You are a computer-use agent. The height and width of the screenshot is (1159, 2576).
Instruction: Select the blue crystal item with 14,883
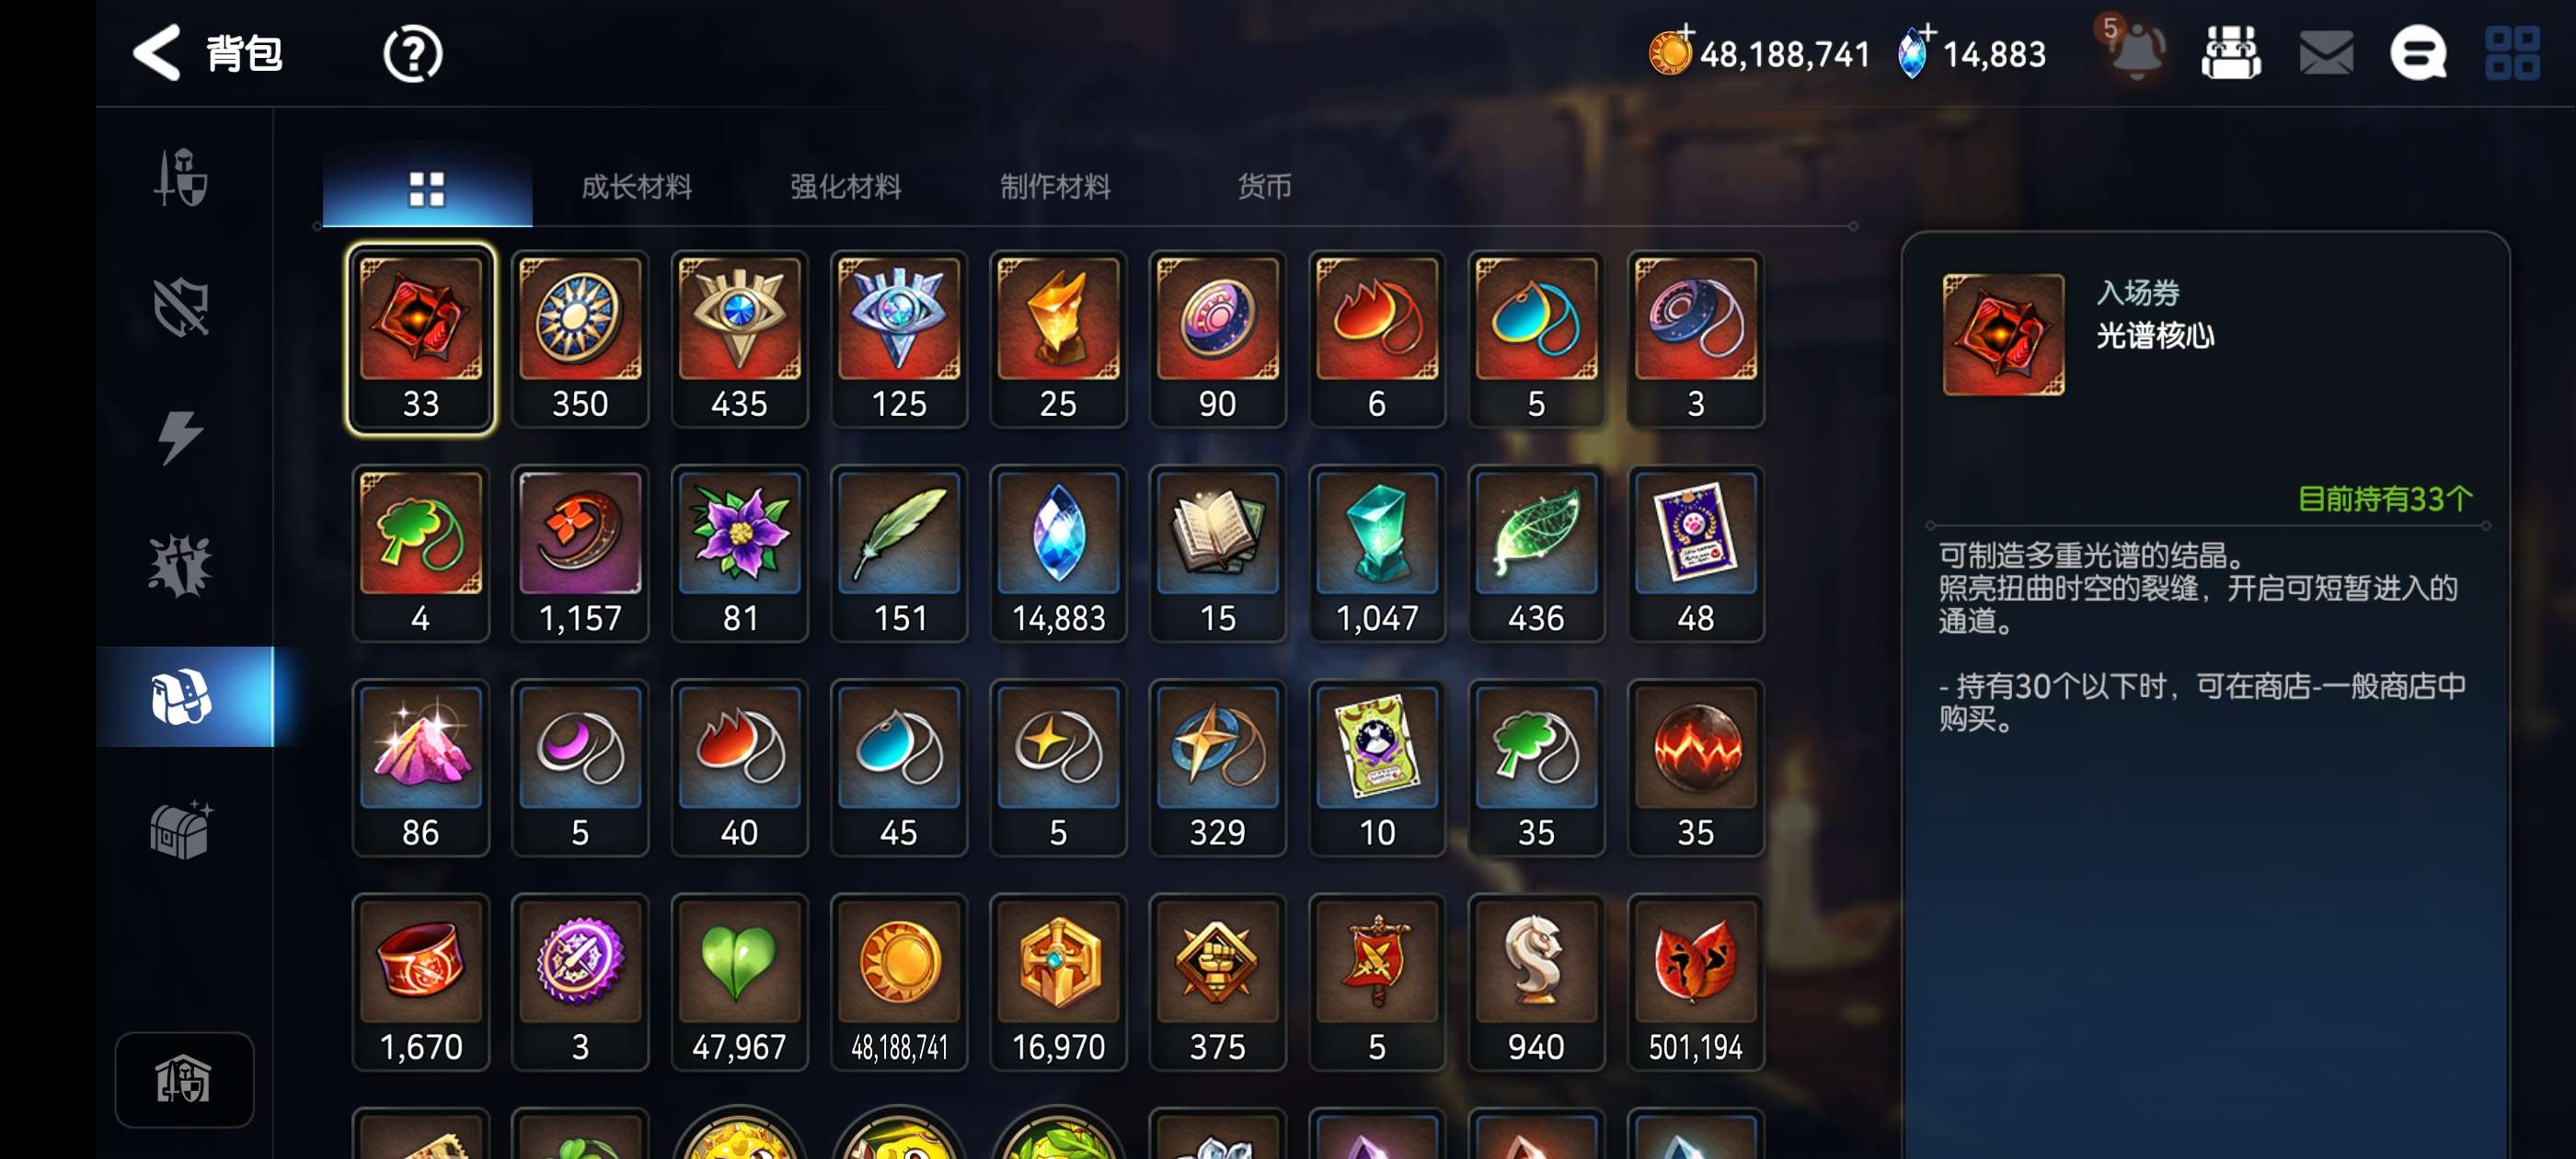(x=1058, y=553)
